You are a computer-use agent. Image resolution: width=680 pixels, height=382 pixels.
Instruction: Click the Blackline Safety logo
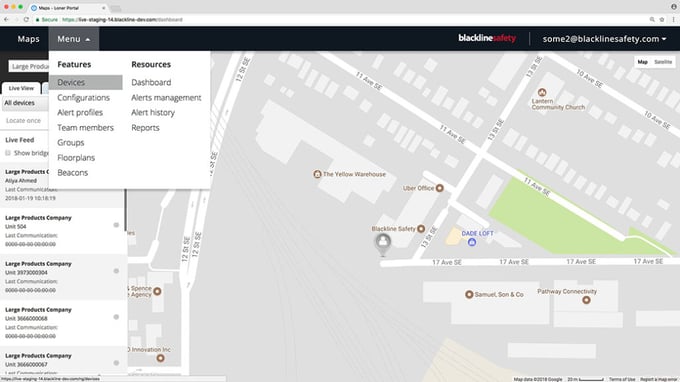(487, 38)
